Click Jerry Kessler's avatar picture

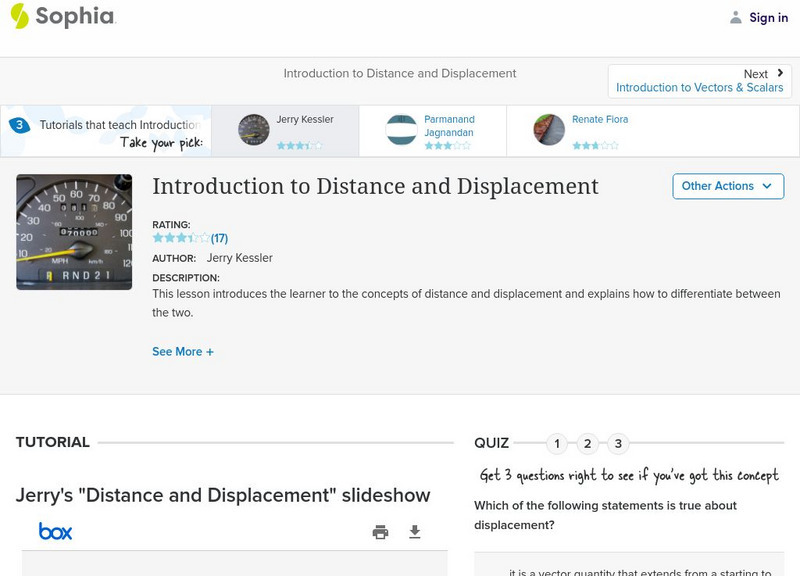coord(253,130)
